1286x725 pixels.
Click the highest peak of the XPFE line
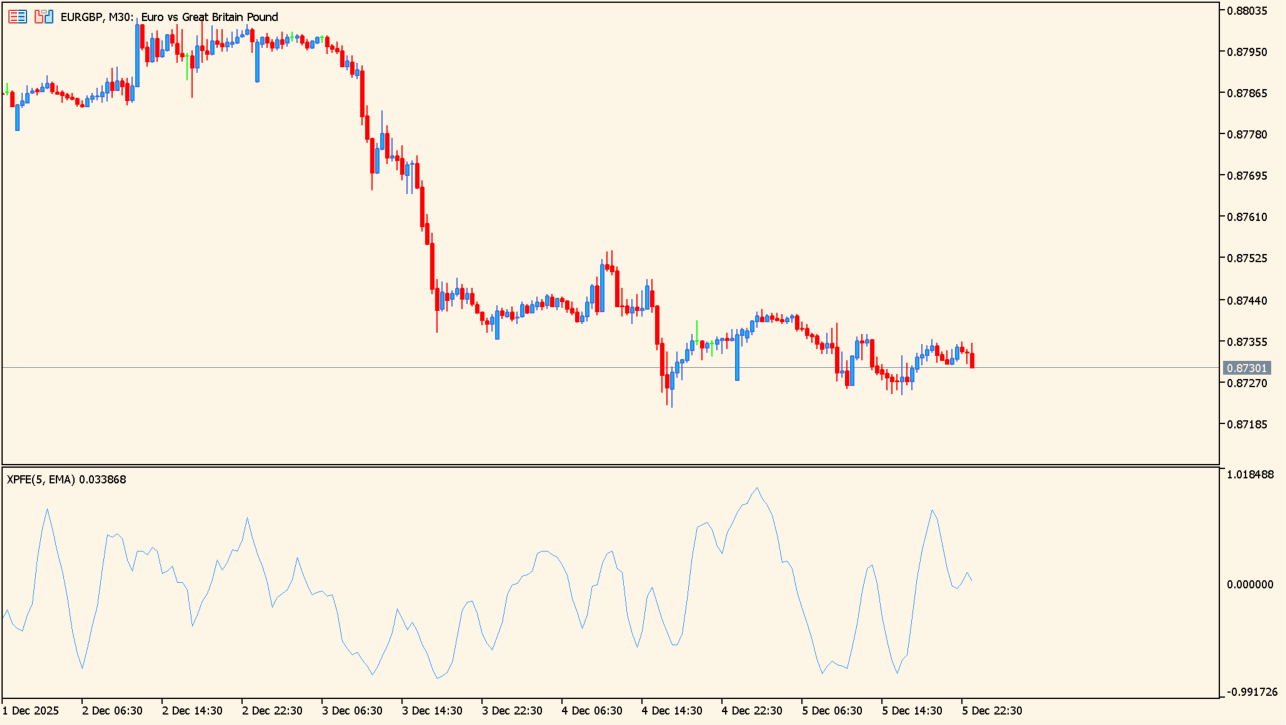tap(757, 489)
